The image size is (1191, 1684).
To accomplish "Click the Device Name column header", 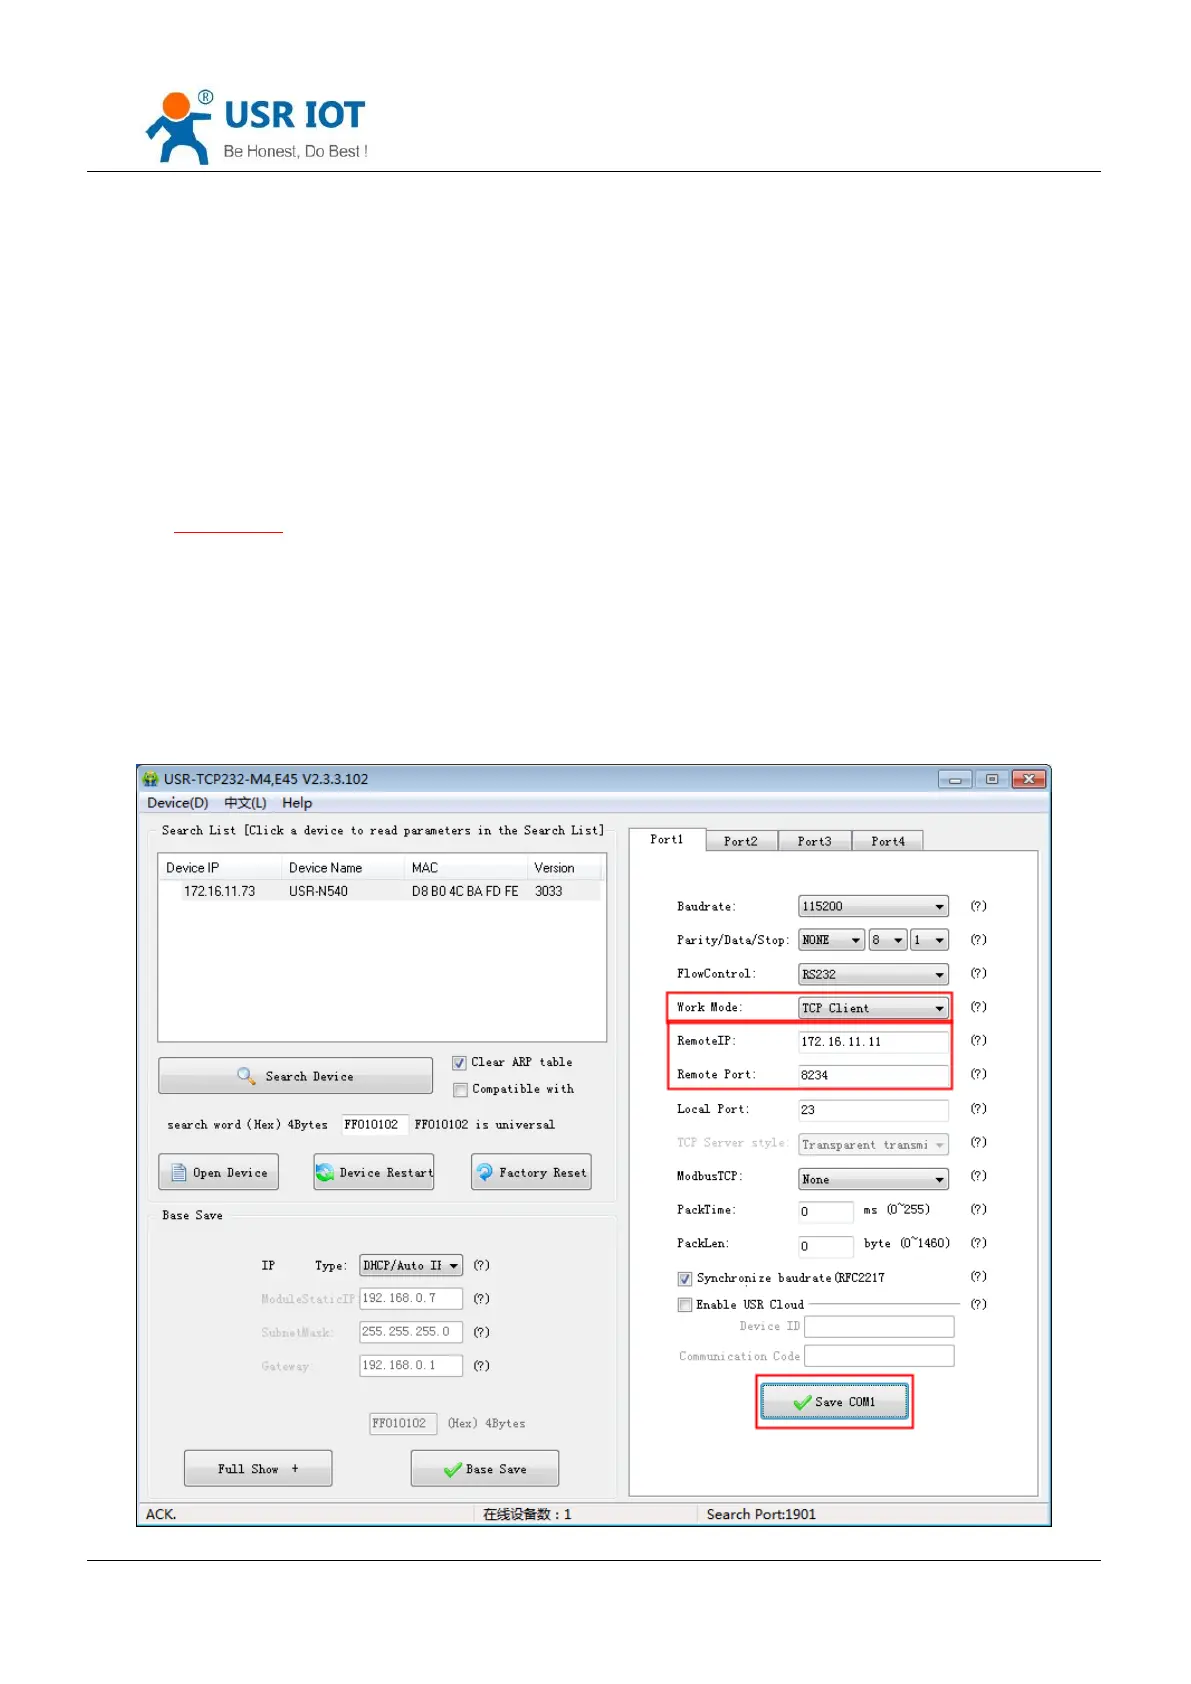I will [343, 868].
